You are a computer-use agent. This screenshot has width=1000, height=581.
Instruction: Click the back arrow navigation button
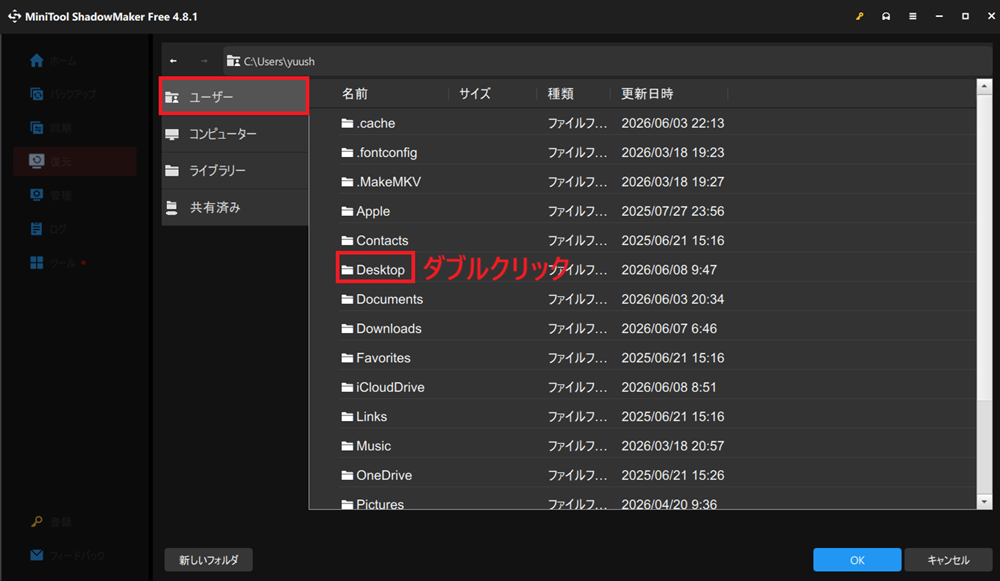(173, 61)
